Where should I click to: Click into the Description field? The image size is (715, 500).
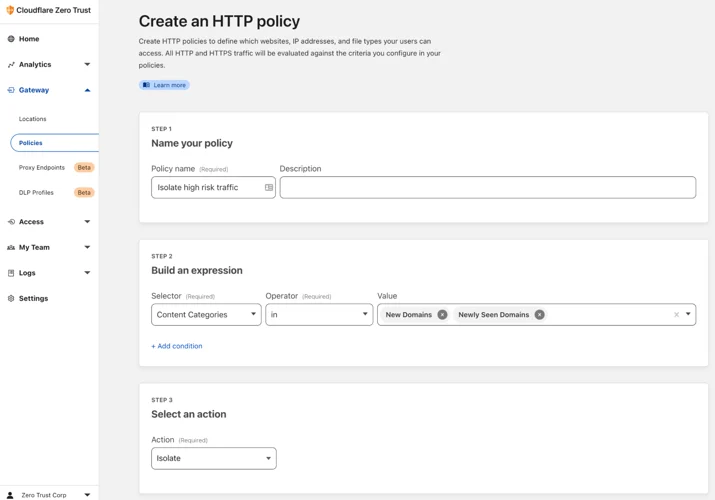(x=488, y=187)
